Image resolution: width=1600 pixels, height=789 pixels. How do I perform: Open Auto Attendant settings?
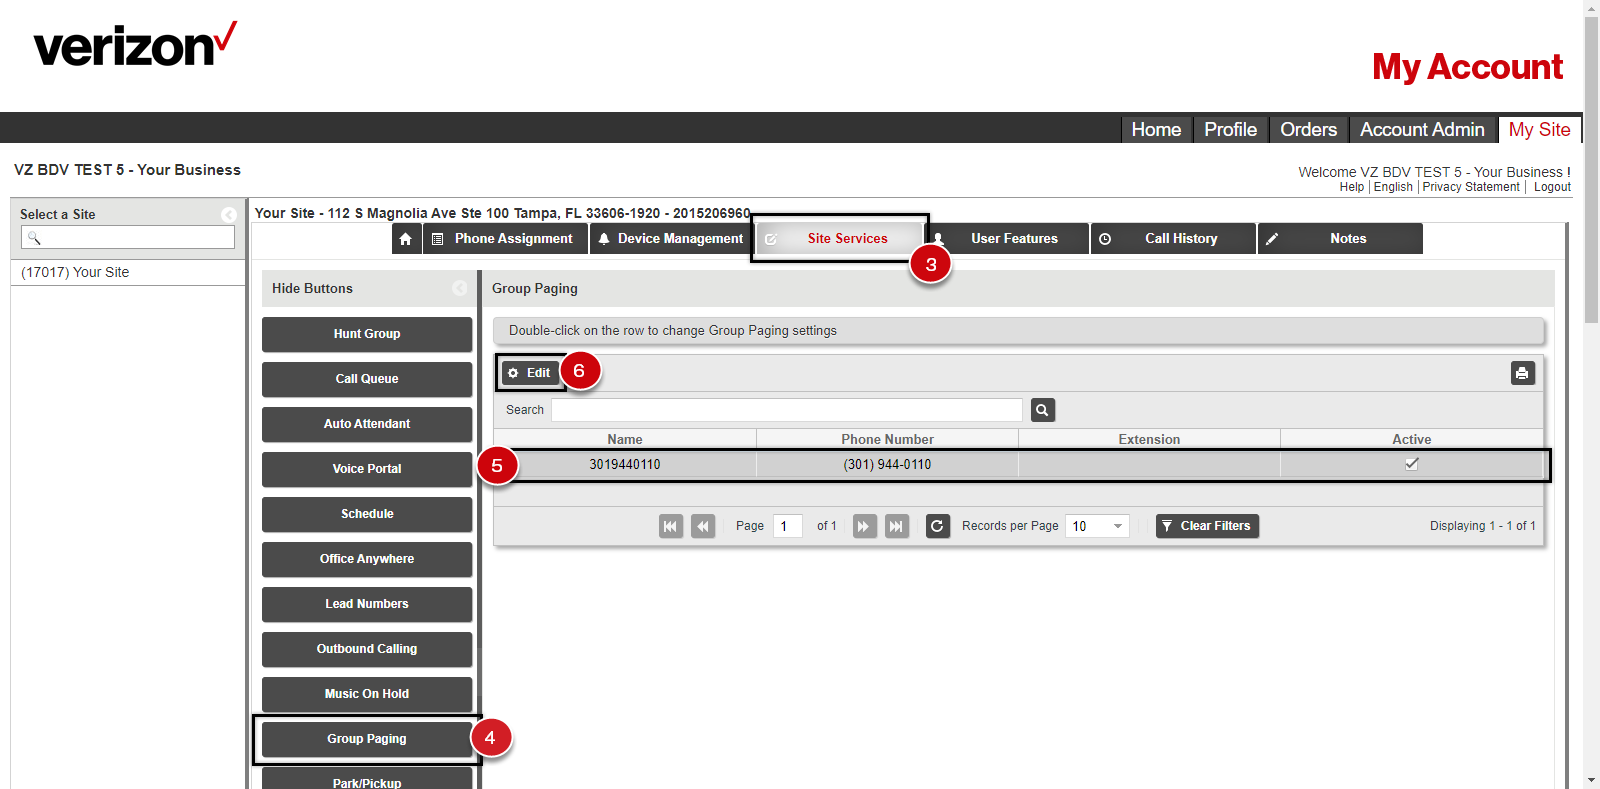pyautogui.click(x=367, y=424)
